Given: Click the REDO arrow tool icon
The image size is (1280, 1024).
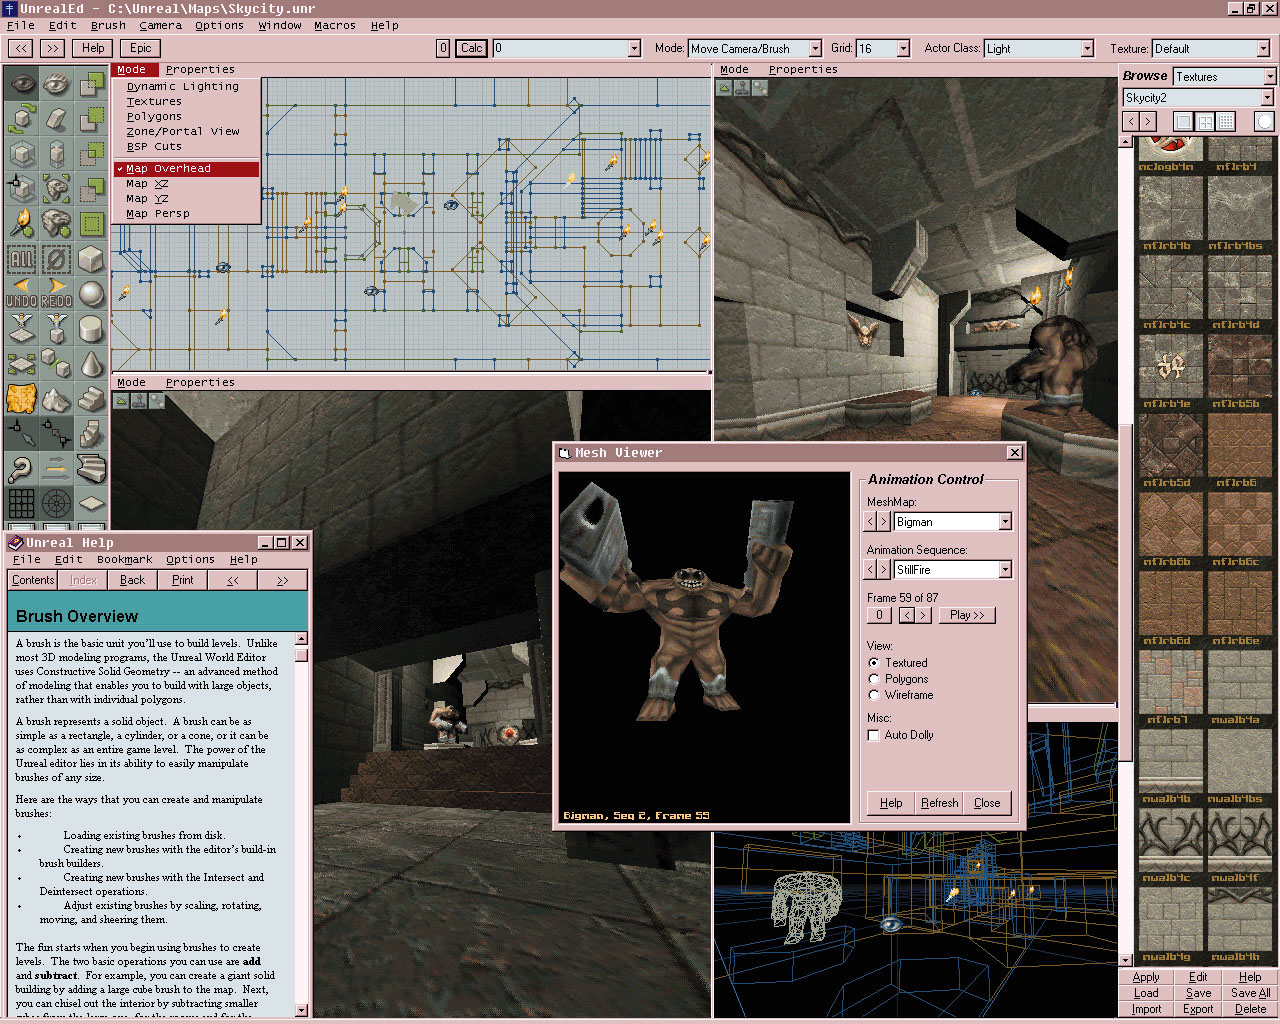Looking at the screenshot, I should pos(57,293).
